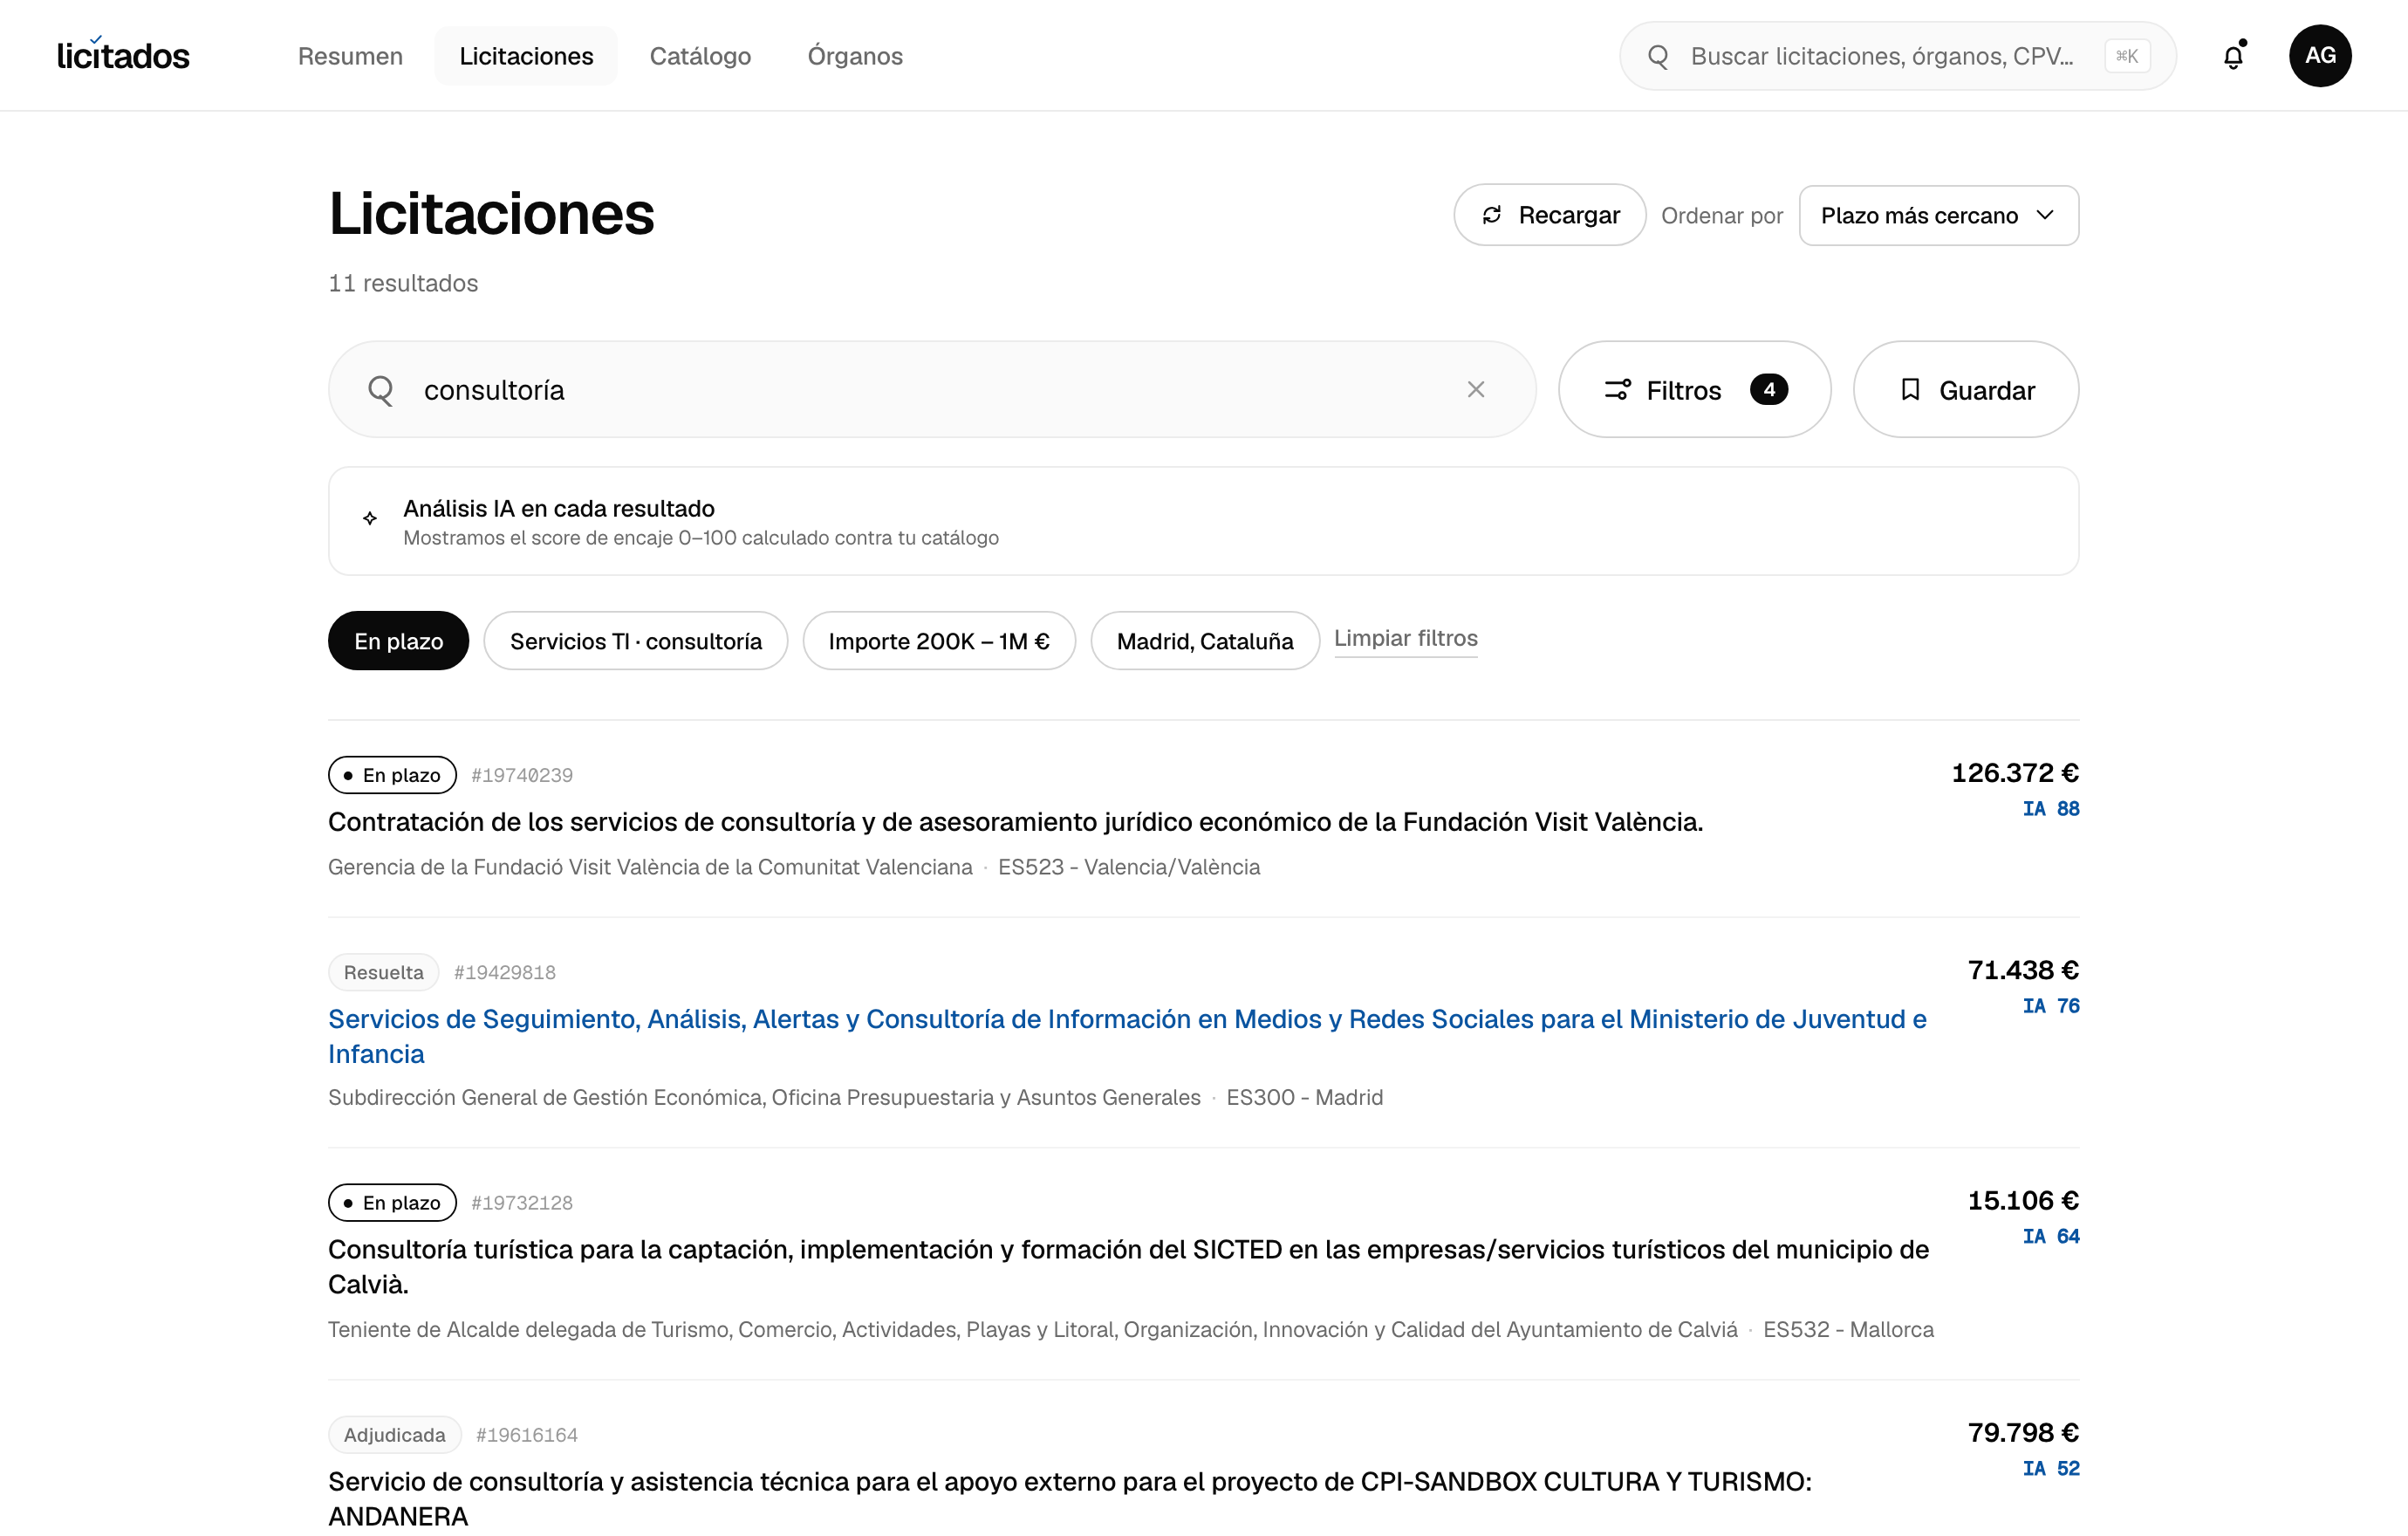Screen dimensions: 2408x1536
Task: Open the Fundación Visit València tender title
Action: pos(1016,822)
